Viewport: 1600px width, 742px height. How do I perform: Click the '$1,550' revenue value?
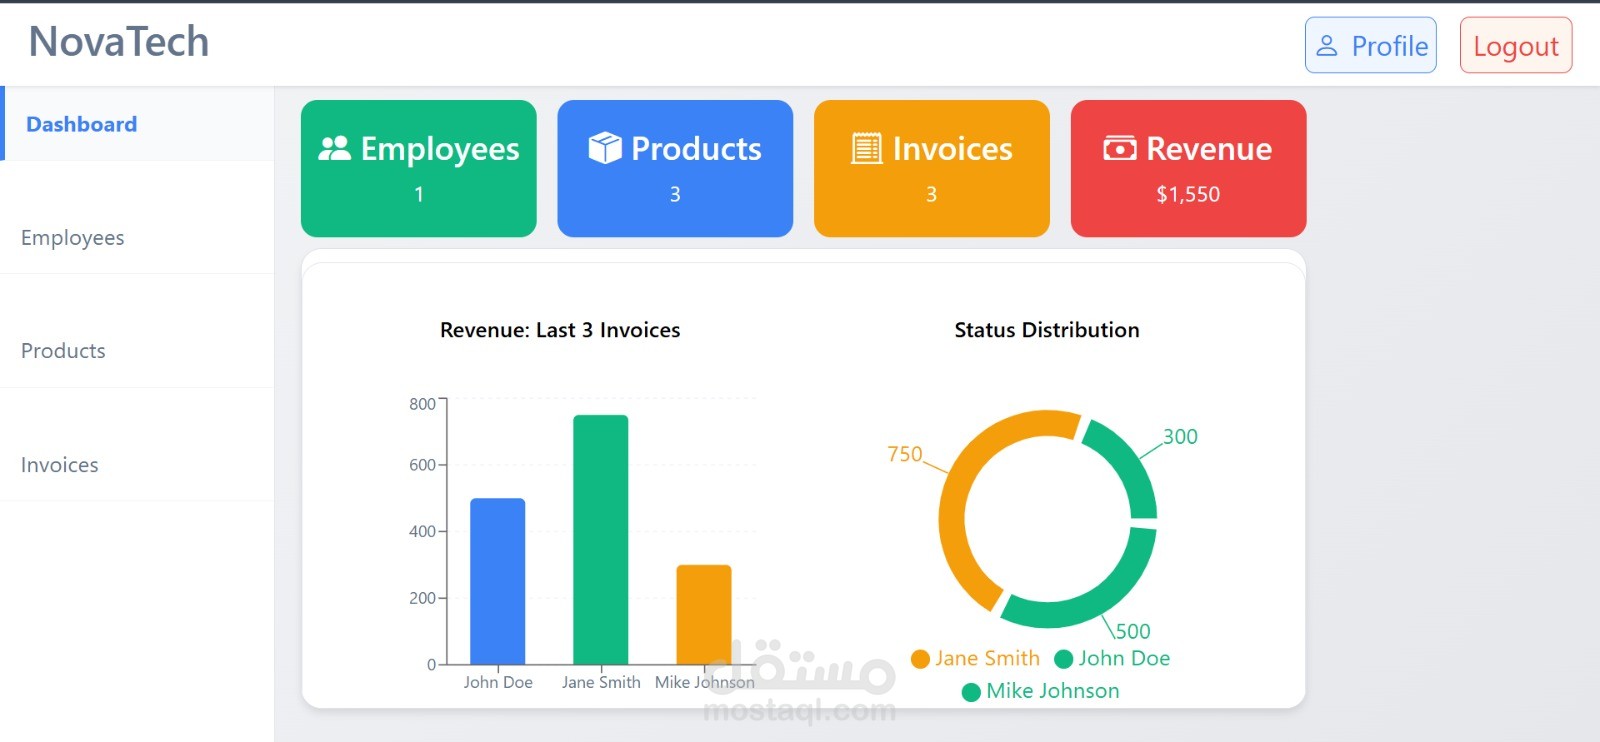click(x=1188, y=194)
